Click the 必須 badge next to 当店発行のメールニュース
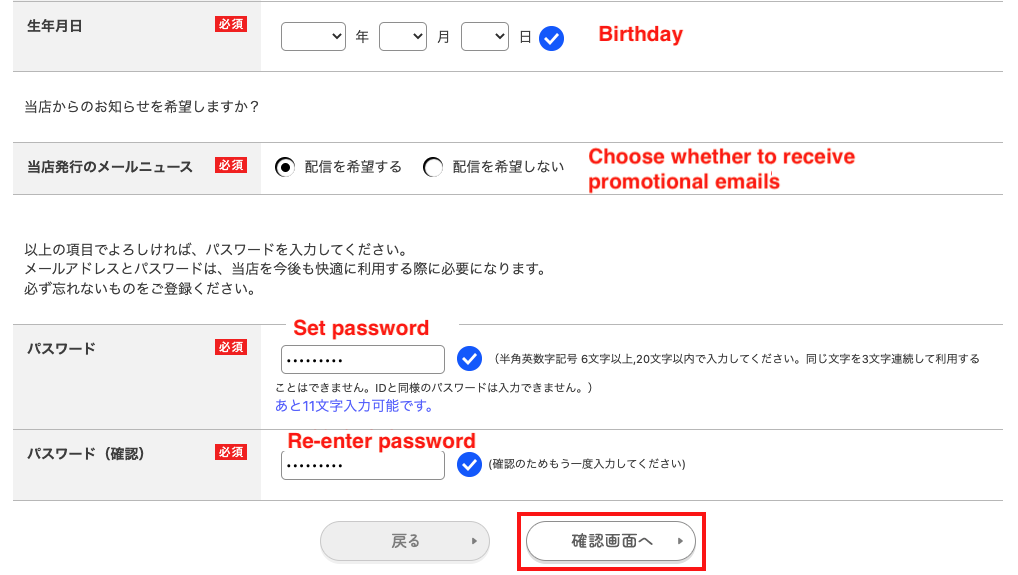Image resolution: width=1018 pixels, height=575 pixels. (x=230, y=166)
